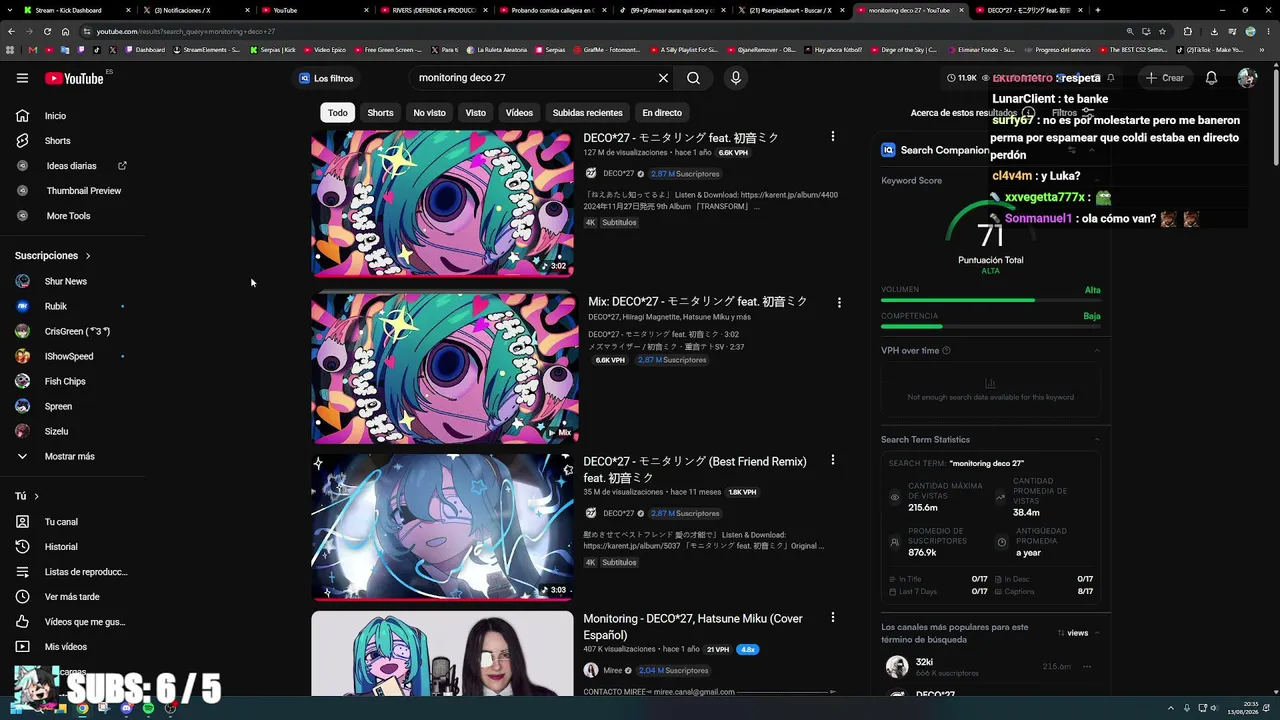Viewport: 1280px width, 720px height.
Task: Select the Visto filter chip
Action: 476,113
